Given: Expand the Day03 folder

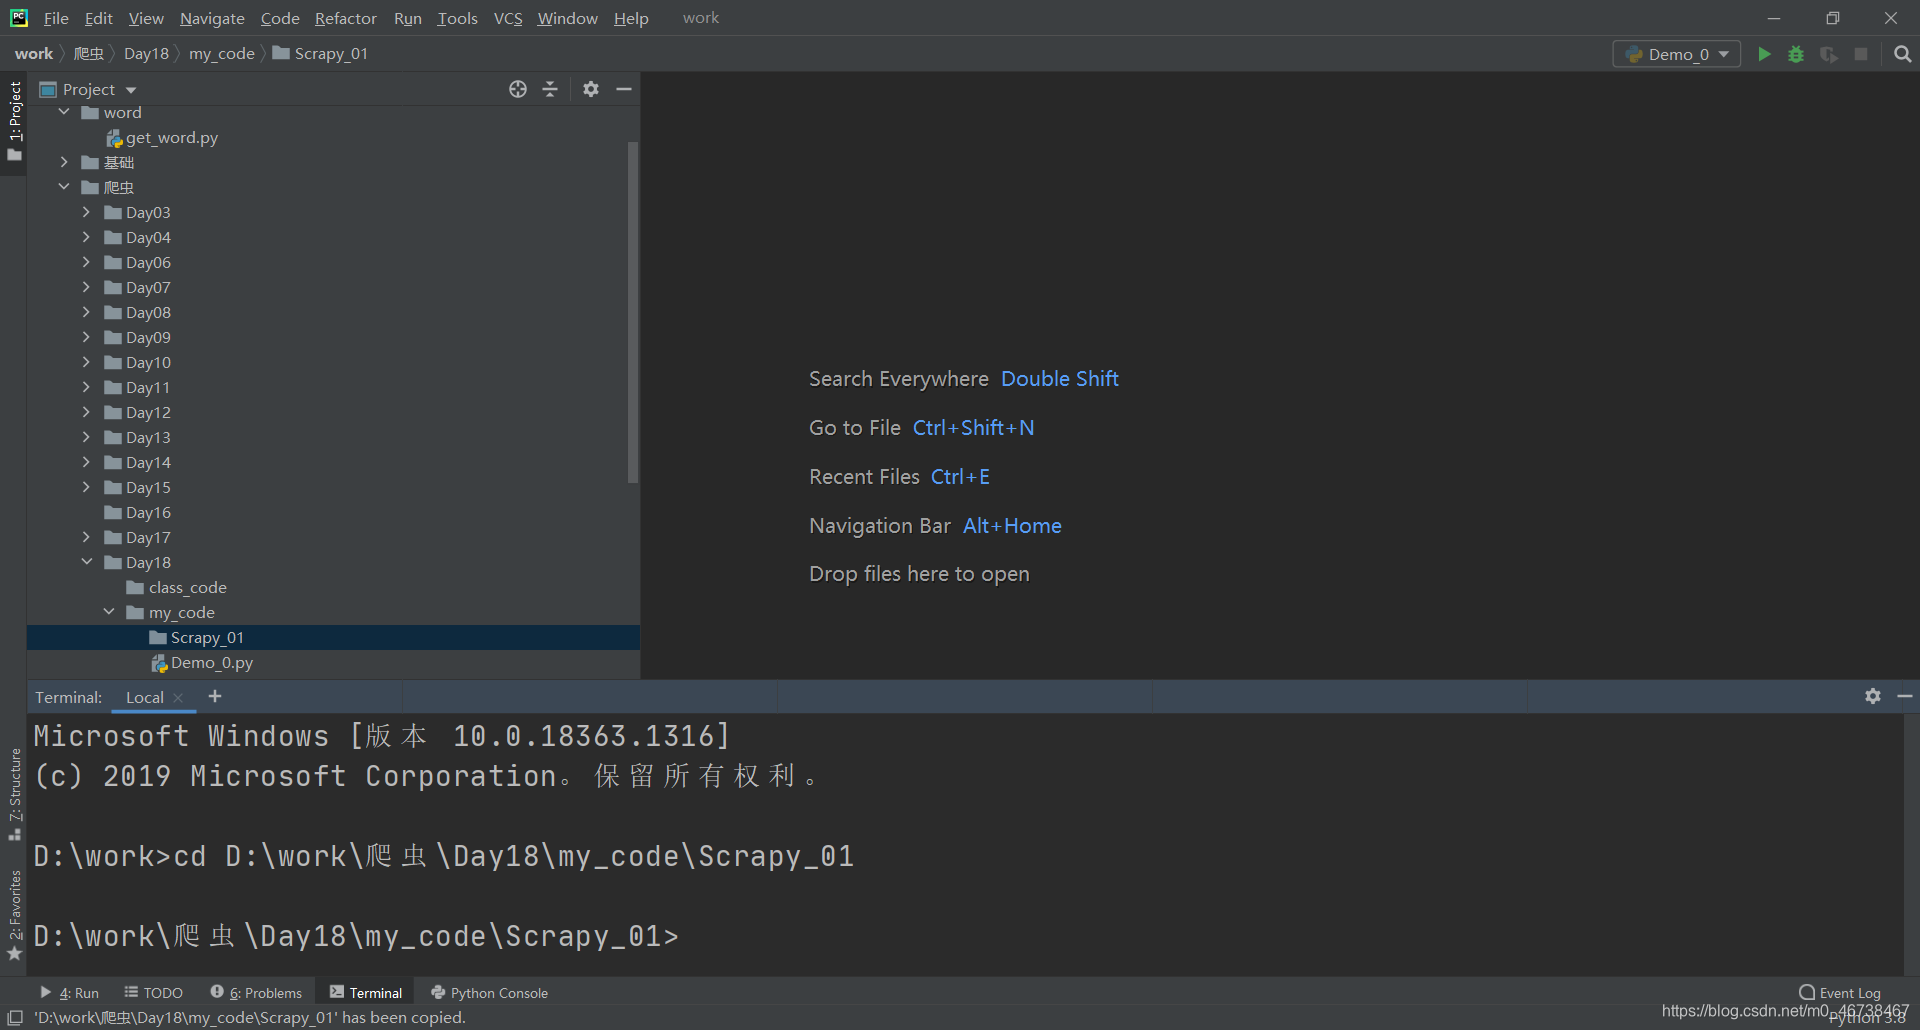Looking at the screenshot, I should 87,212.
